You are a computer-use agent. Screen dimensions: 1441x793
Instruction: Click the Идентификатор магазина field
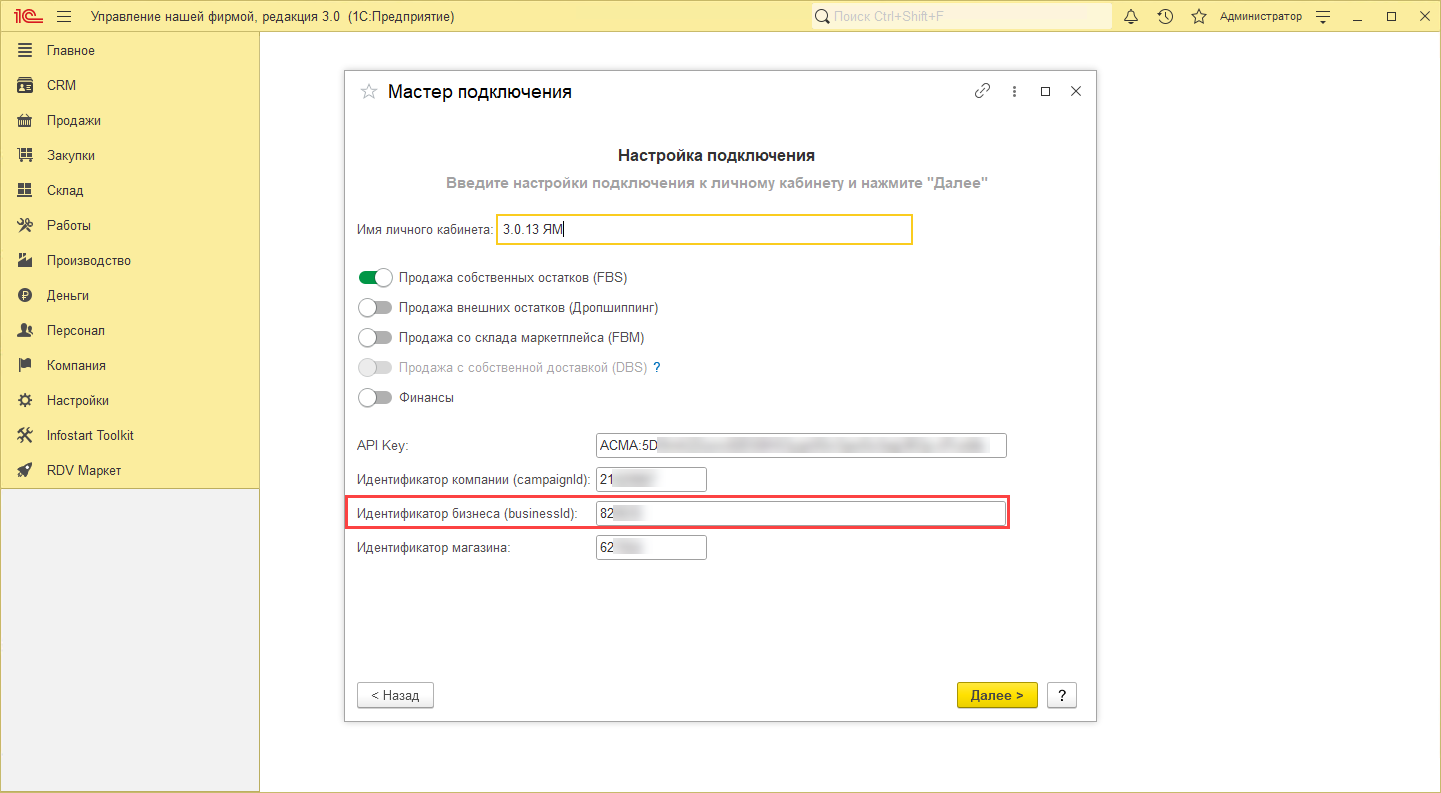651,547
